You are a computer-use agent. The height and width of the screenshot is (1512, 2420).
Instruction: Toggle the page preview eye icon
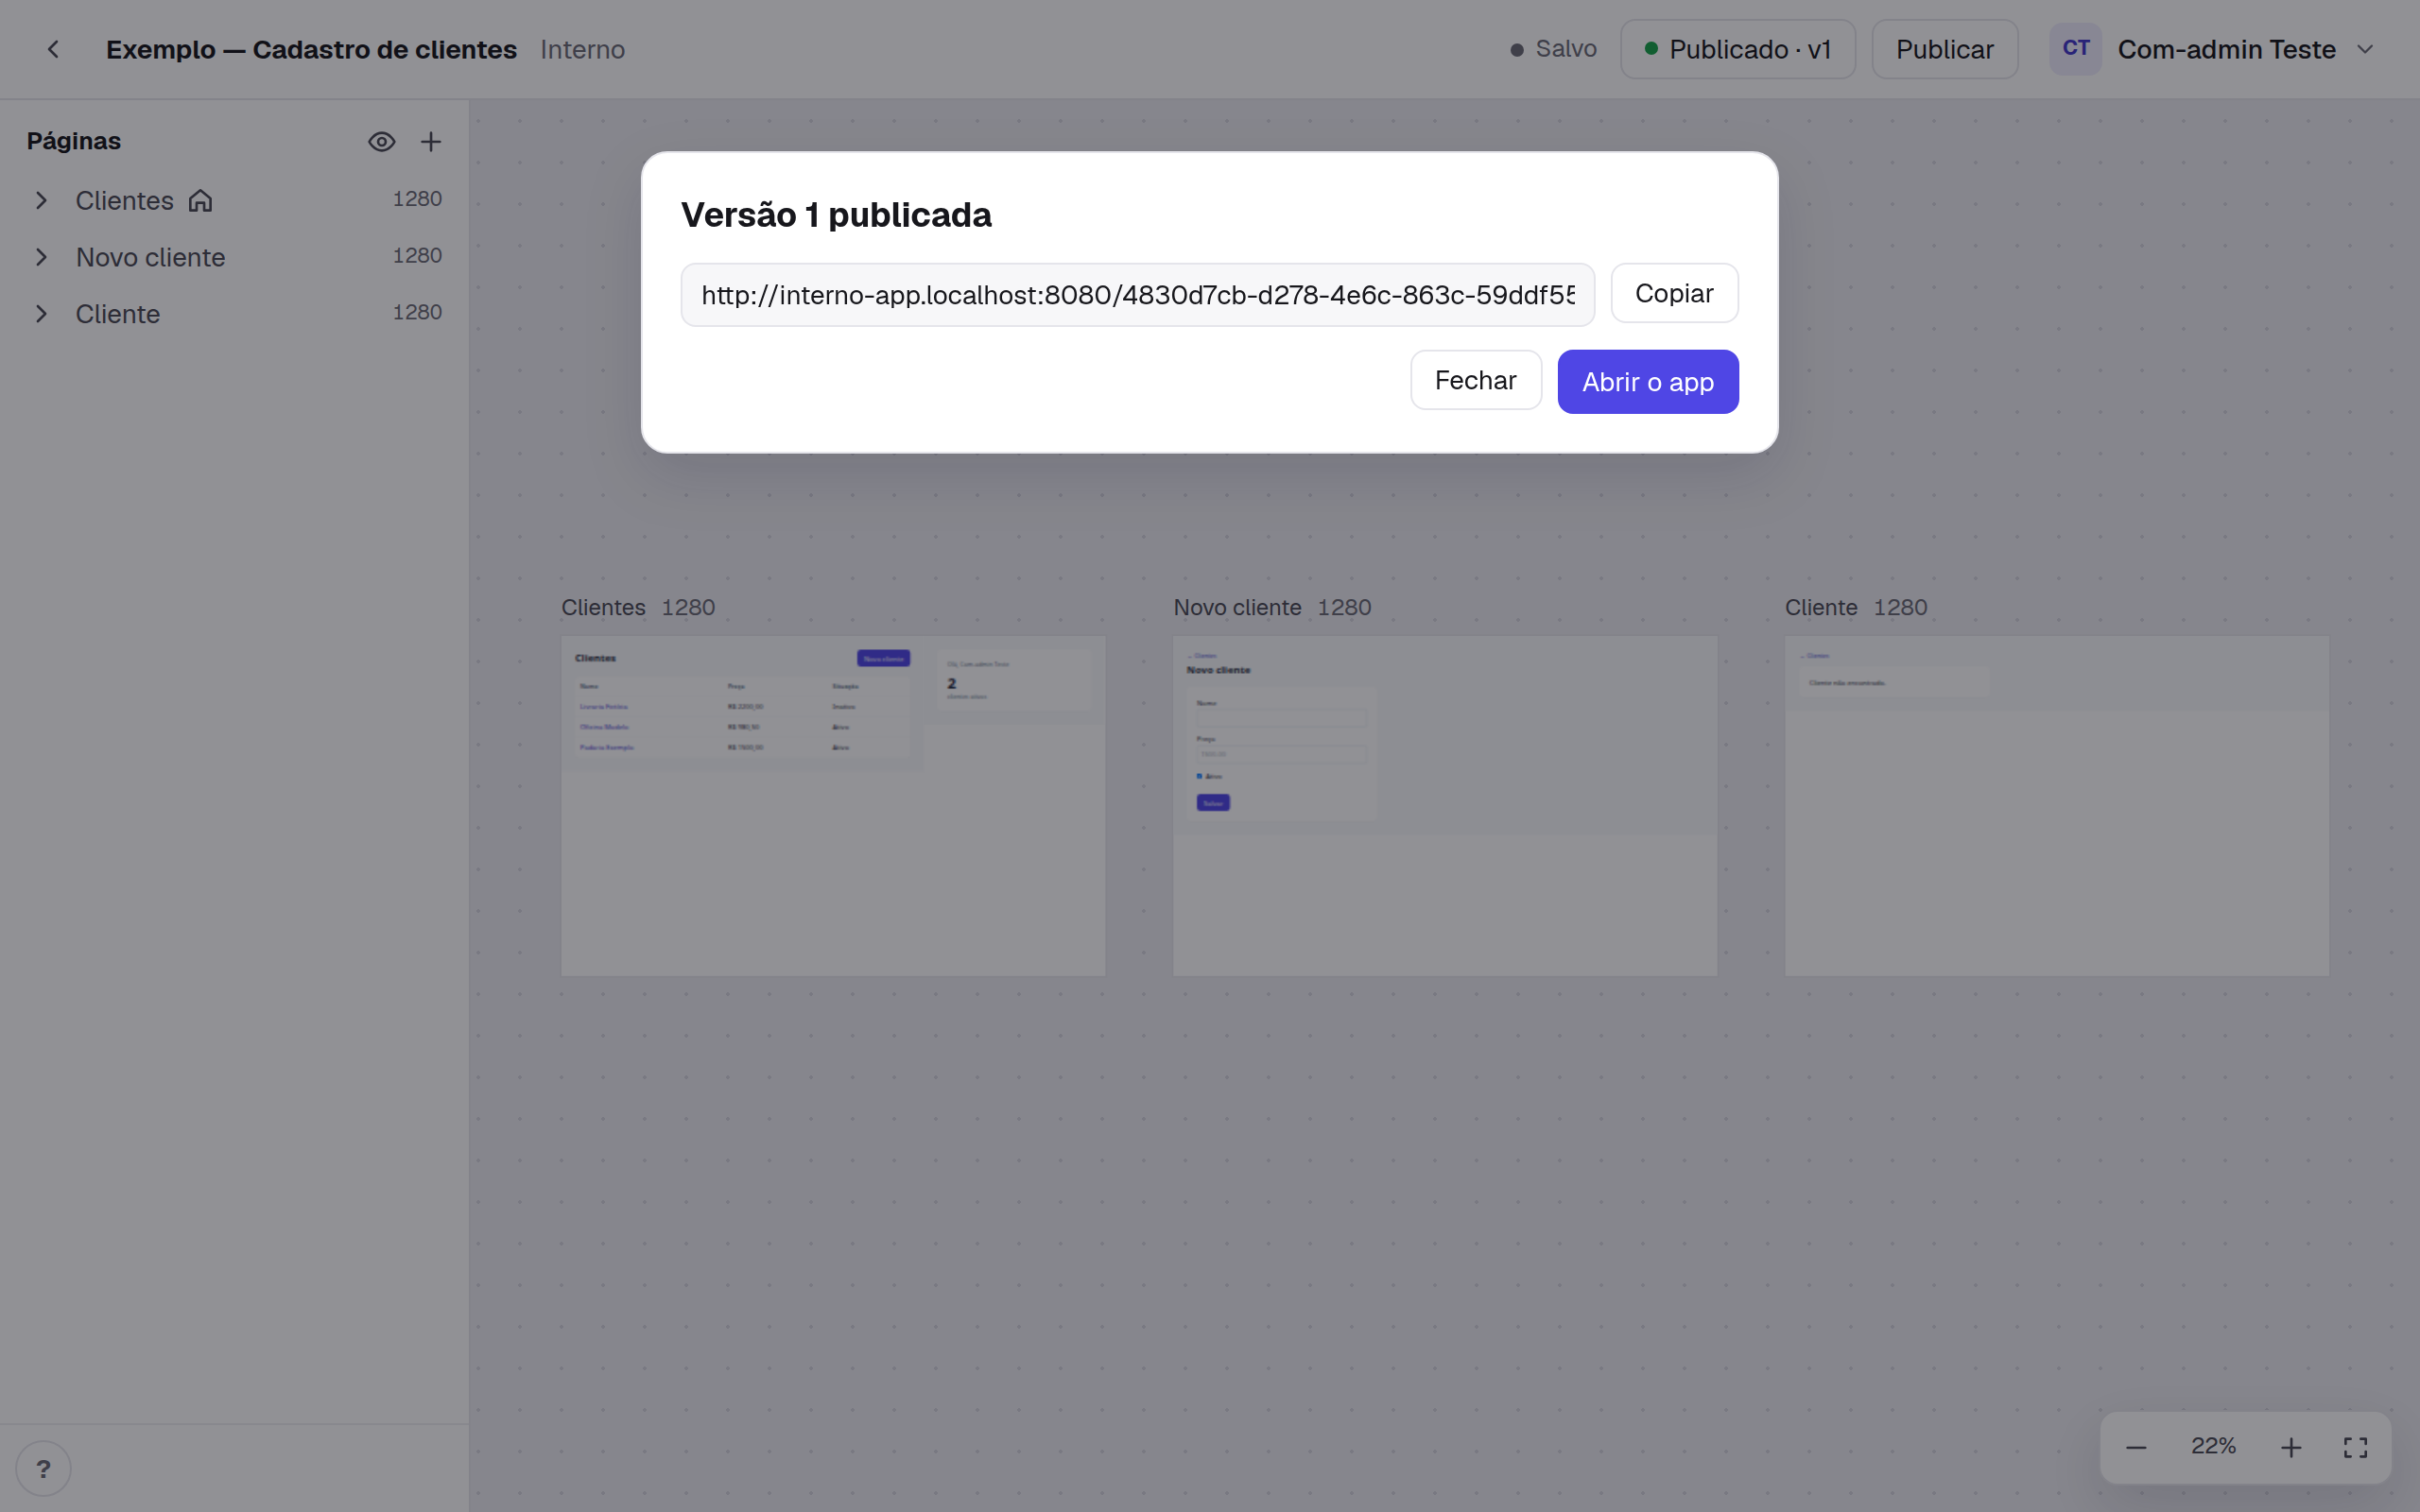click(381, 142)
